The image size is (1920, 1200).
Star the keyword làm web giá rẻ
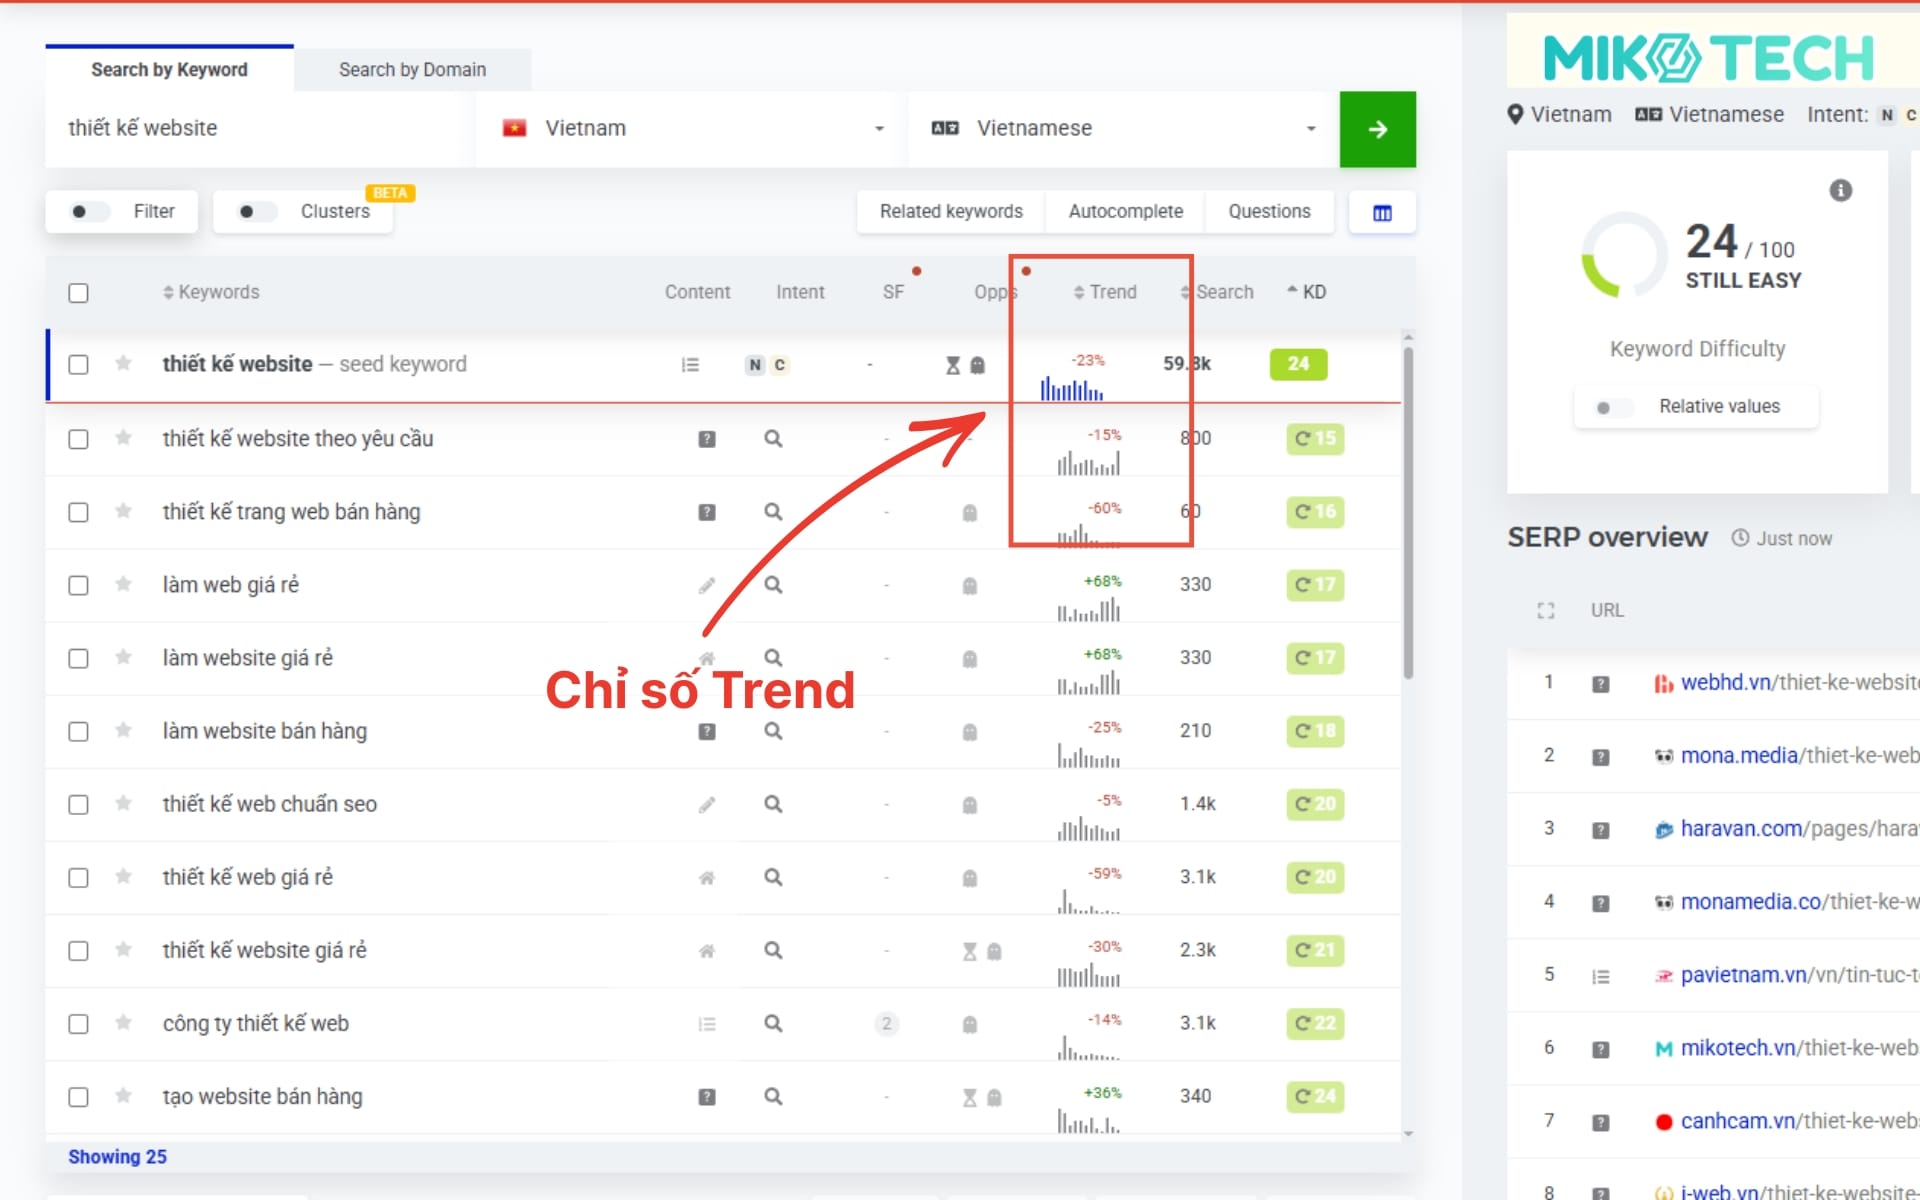click(x=123, y=584)
